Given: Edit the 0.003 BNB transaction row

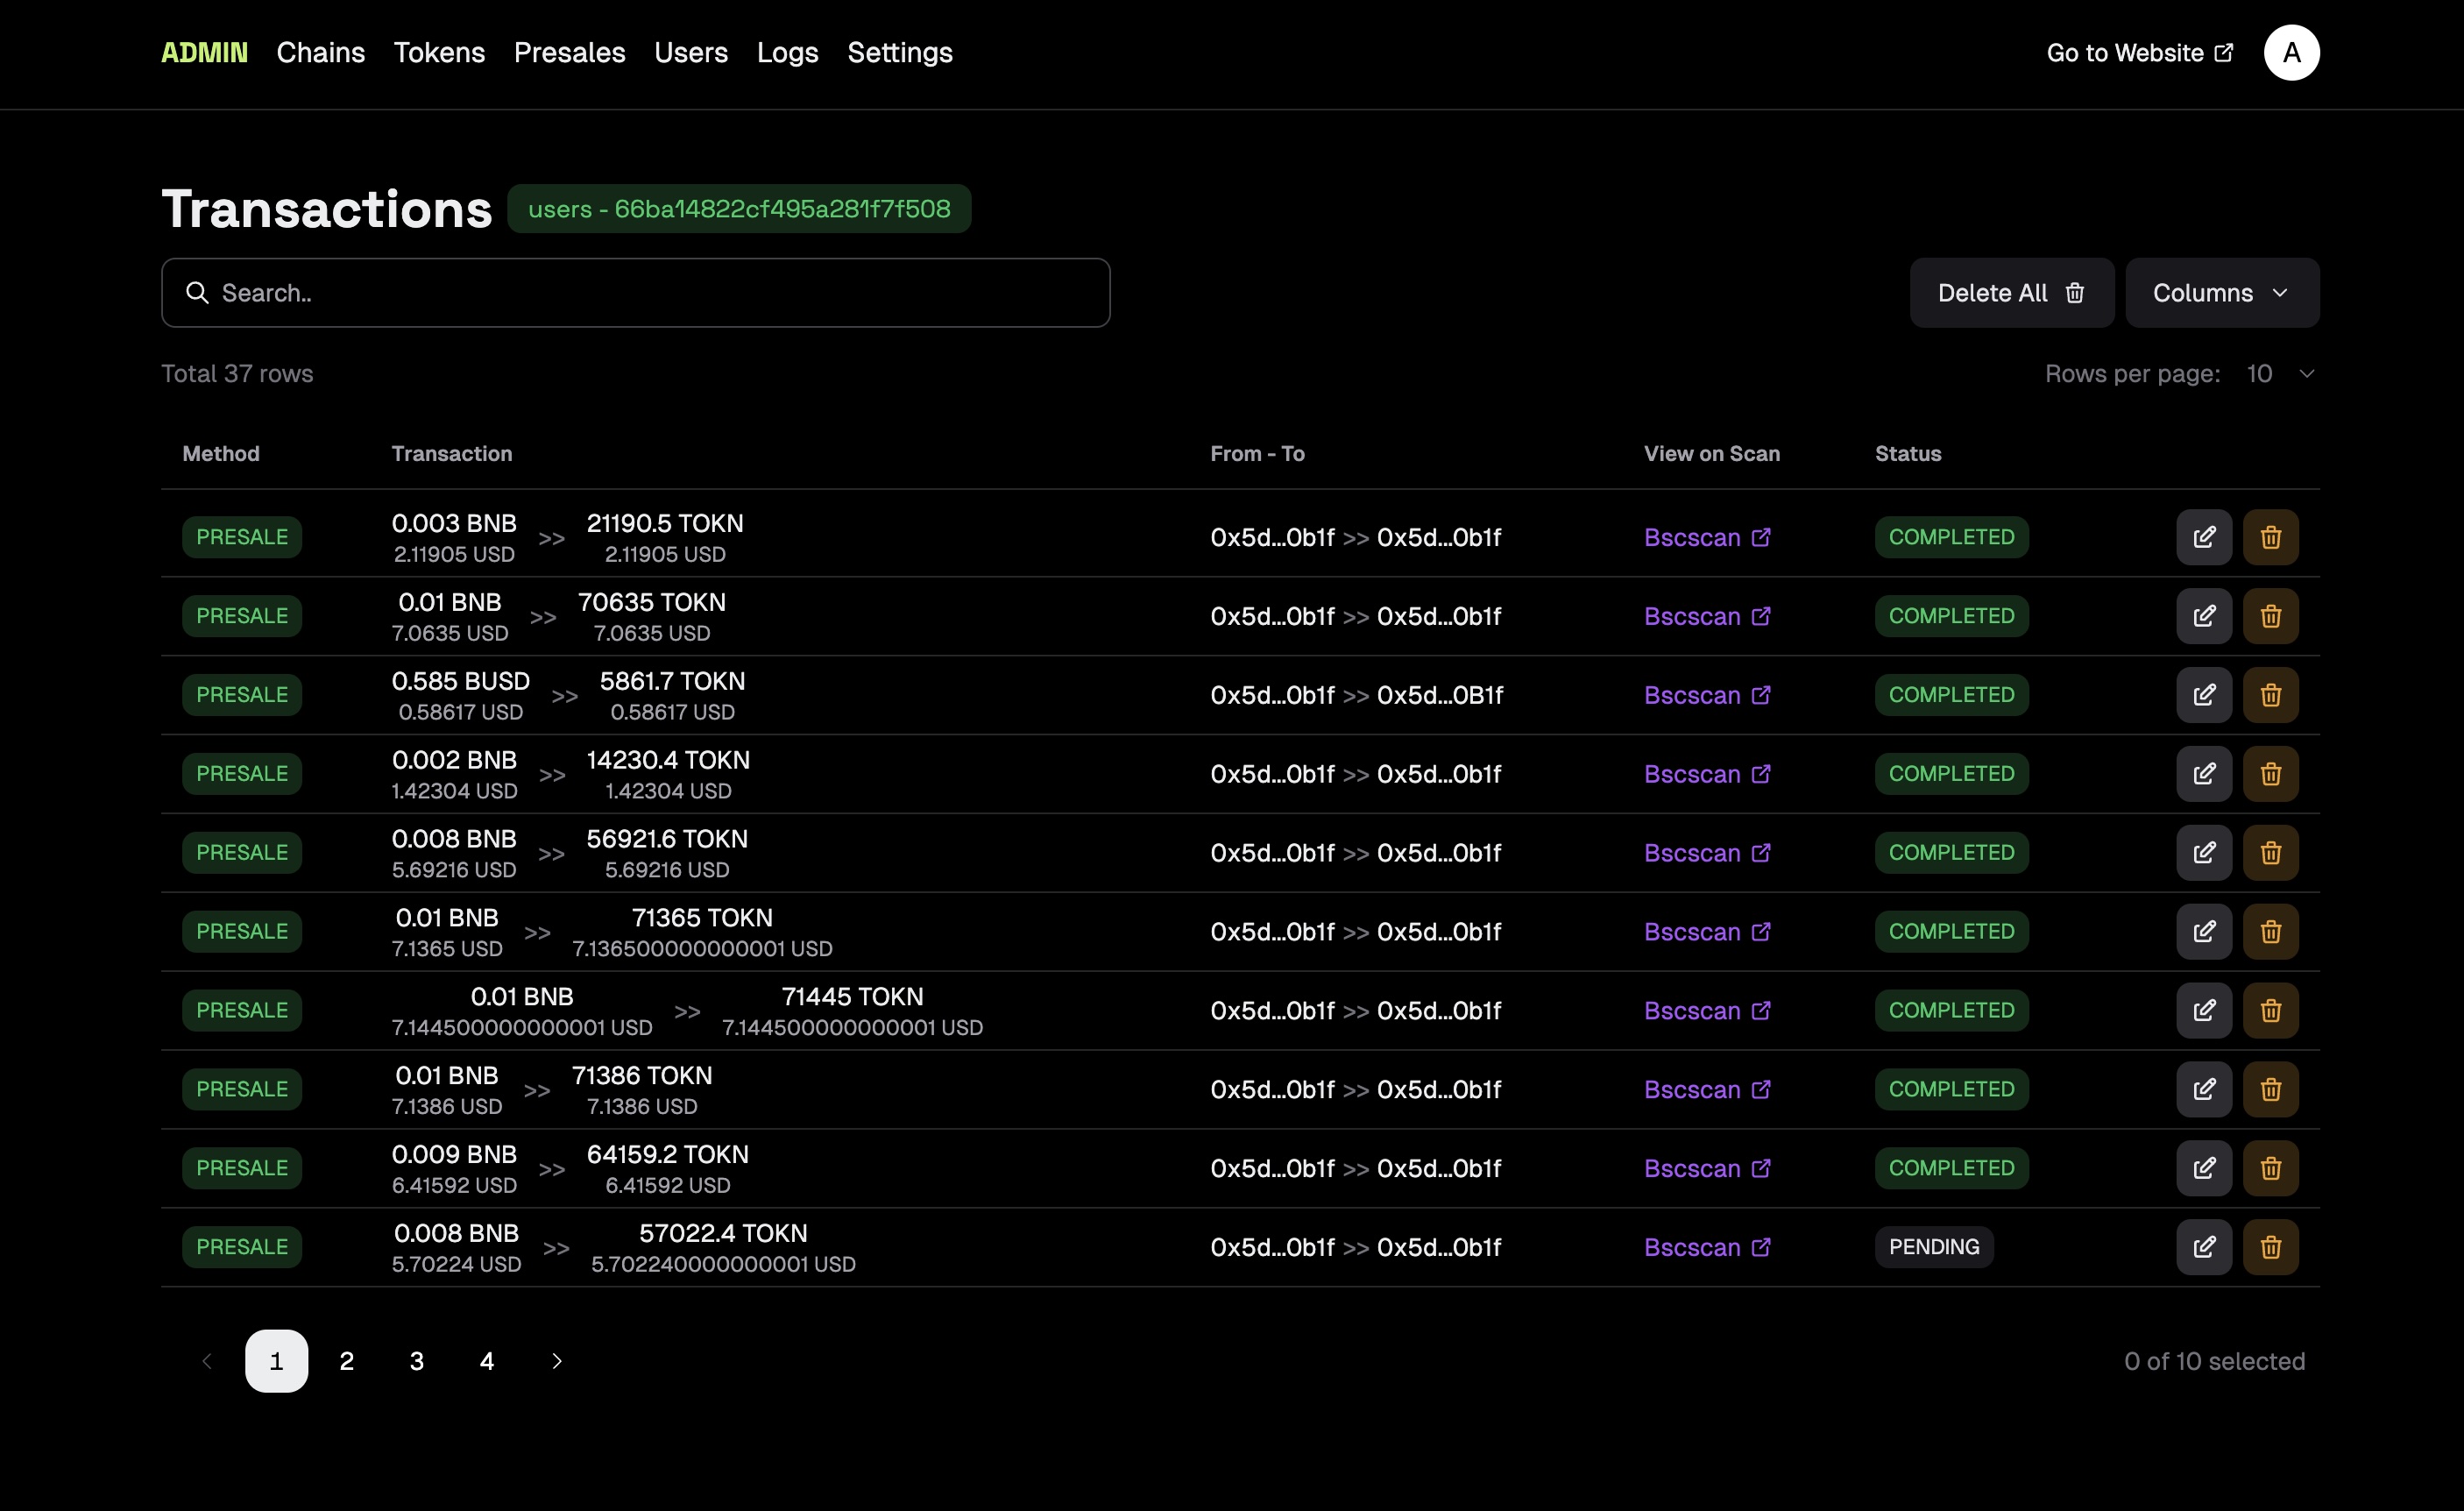Looking at the screenshot, I should [2204, 537].
